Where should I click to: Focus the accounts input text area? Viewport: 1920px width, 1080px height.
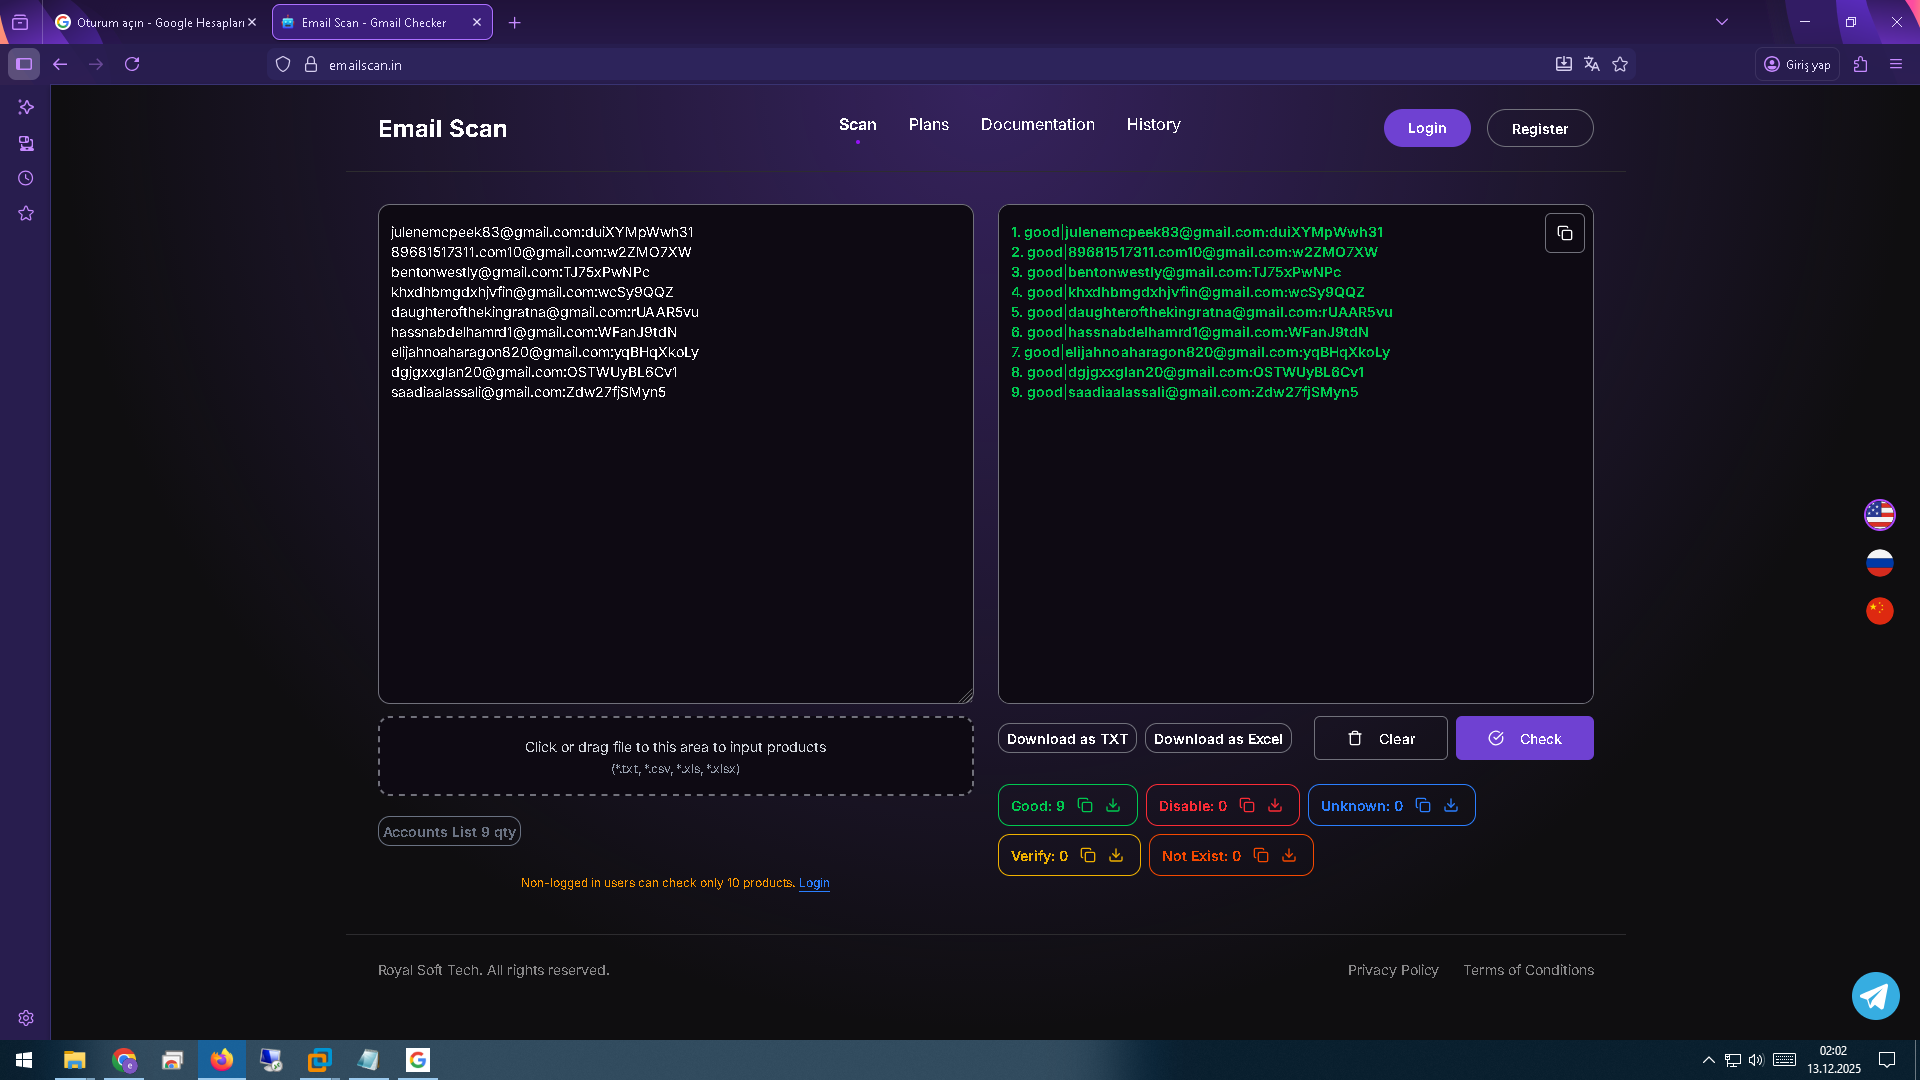coord(676,454)
